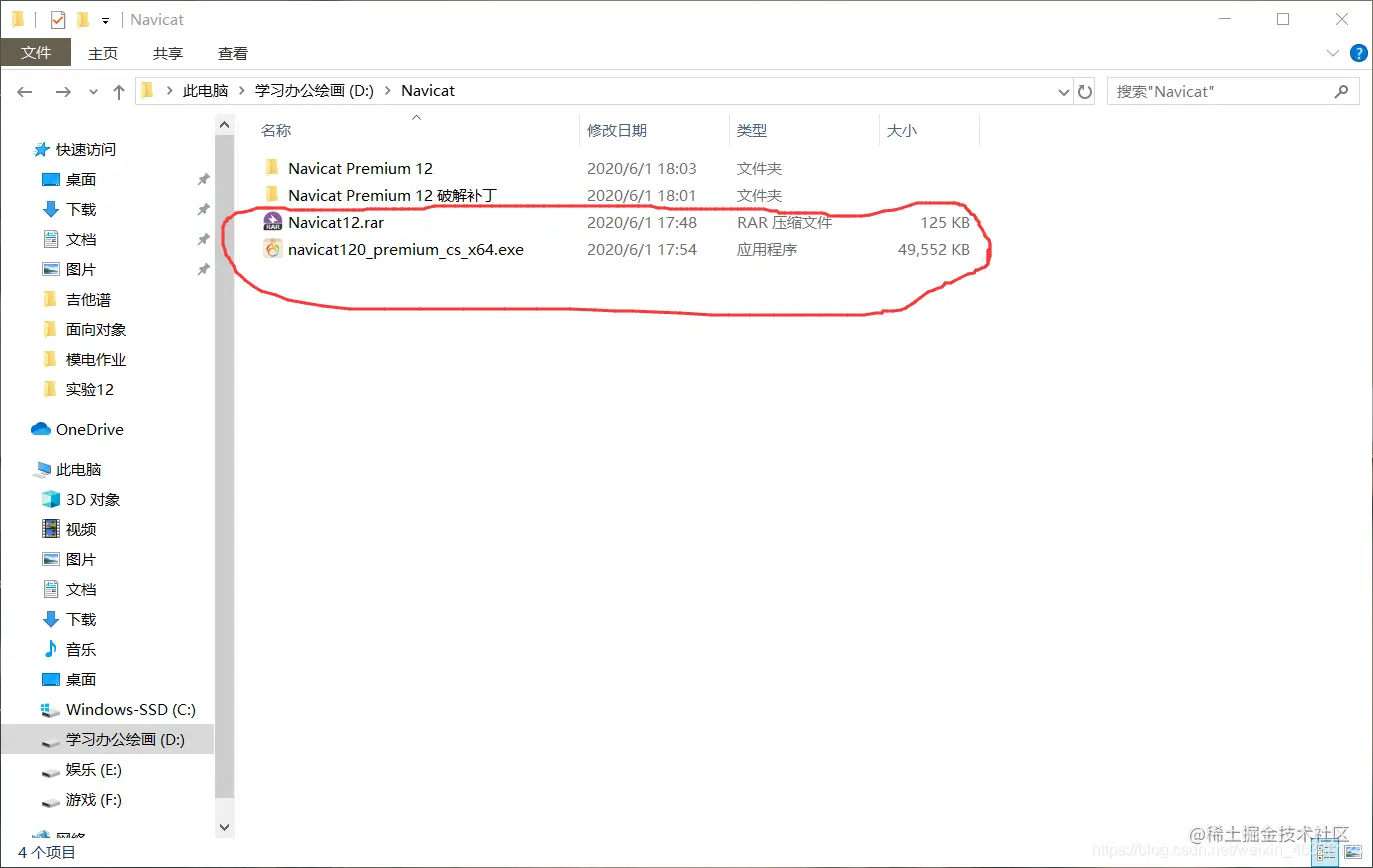1373x868 pixels.
Task: Switch to the 查看 ribbon tab
Action: (233, 53)
